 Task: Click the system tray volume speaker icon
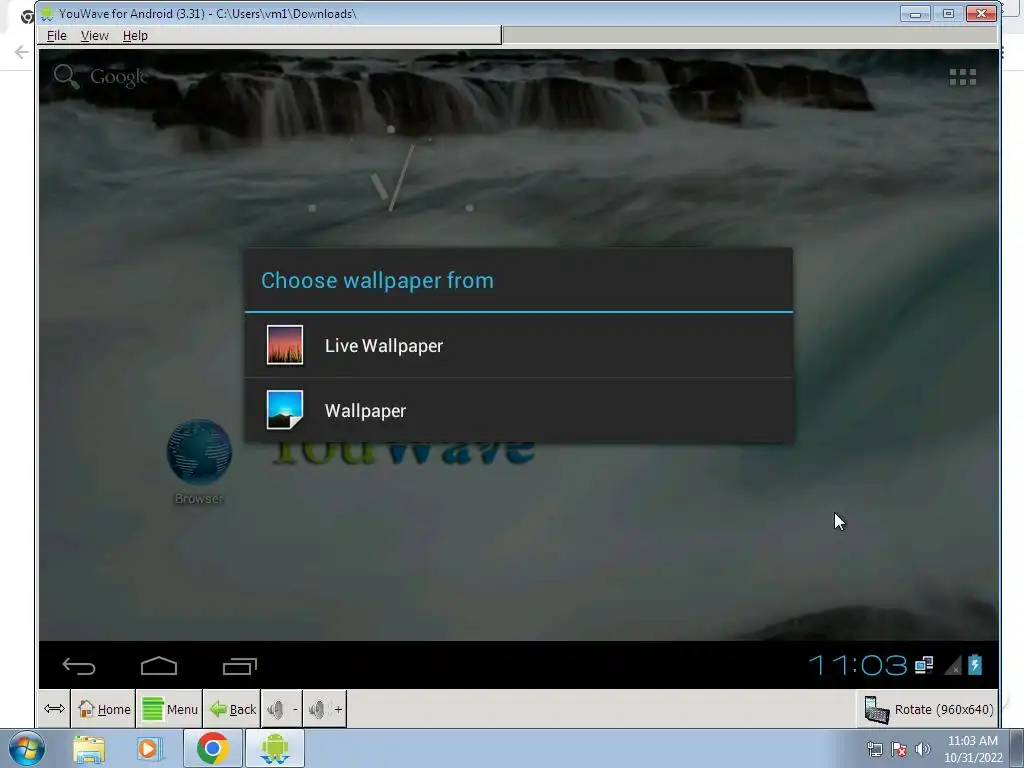[923, 749]
